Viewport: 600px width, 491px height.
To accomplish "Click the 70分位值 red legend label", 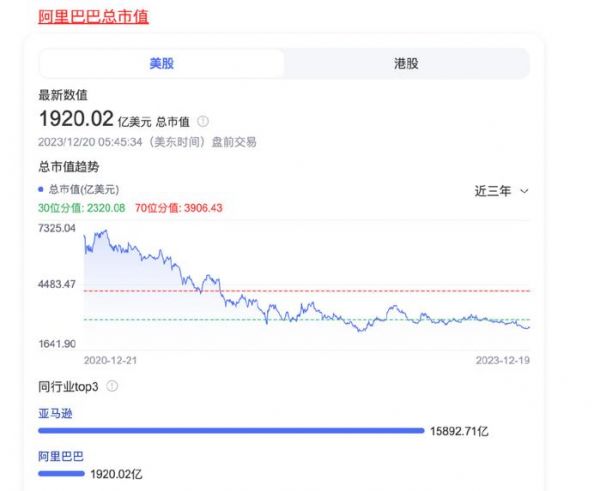I will 176,208.
